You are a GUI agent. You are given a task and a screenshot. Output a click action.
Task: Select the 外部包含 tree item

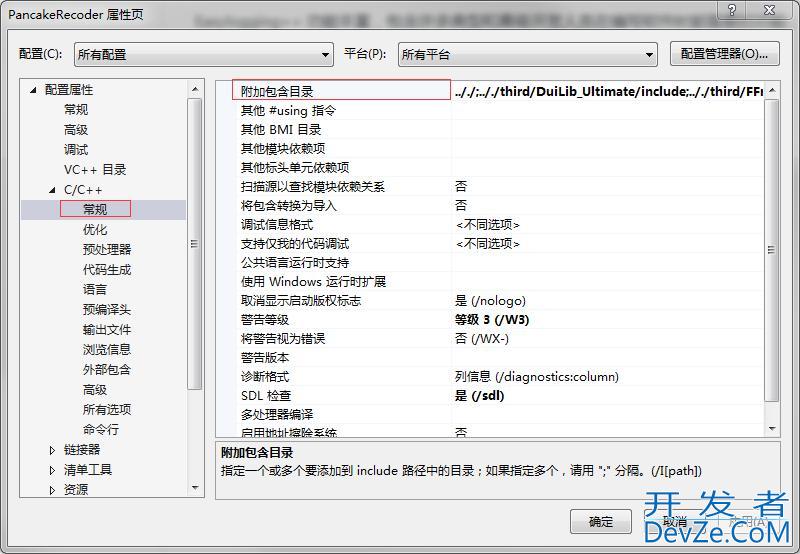pyautogui.click(x=107, y=369)
